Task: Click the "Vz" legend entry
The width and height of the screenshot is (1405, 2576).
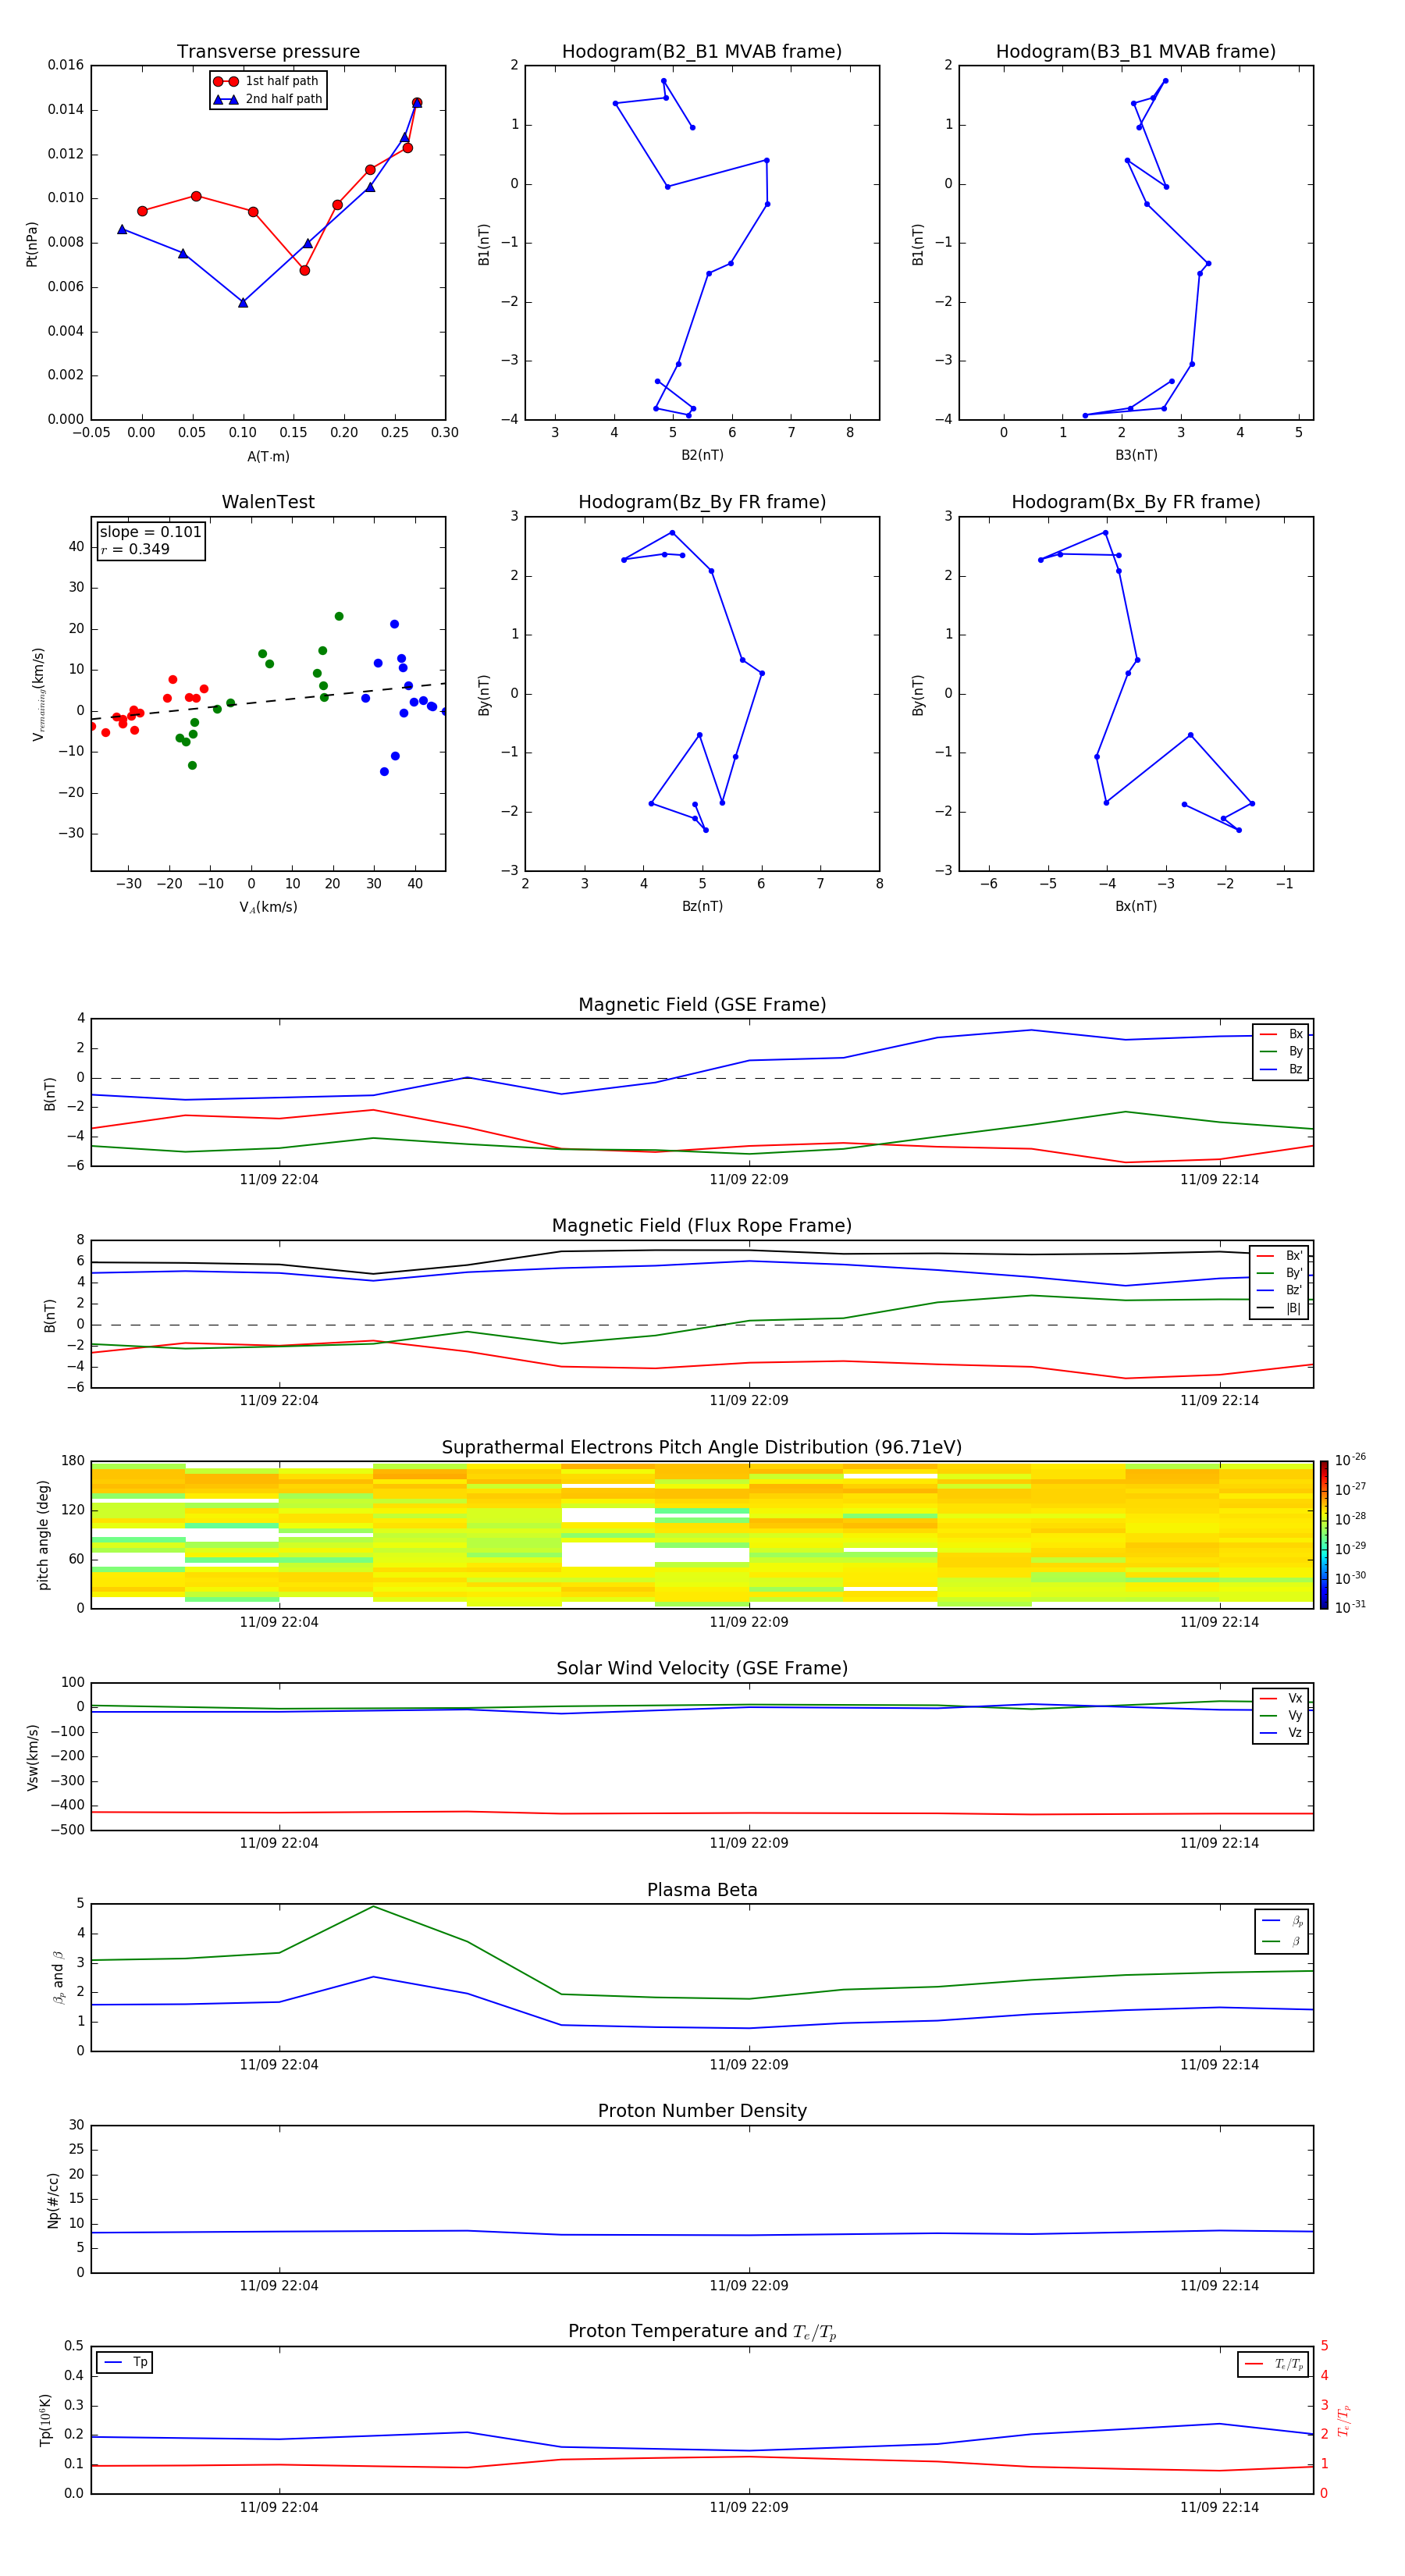Action: 1281,1733
